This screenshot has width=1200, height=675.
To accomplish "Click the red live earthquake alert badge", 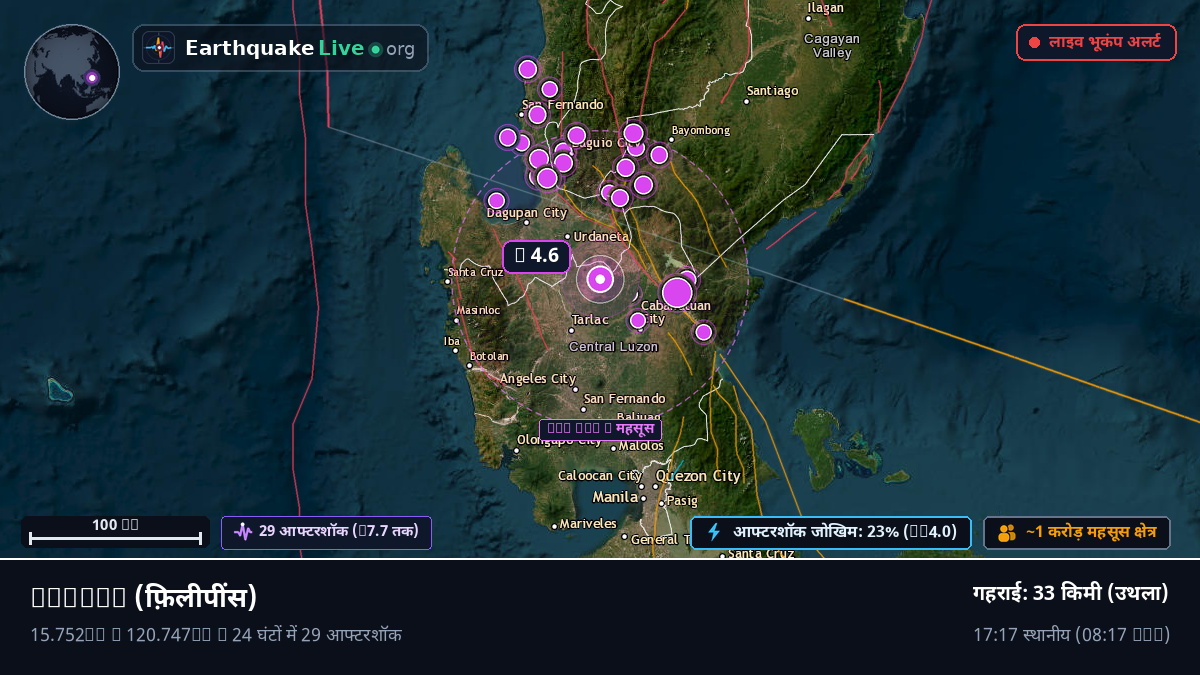I will 1096,42.
